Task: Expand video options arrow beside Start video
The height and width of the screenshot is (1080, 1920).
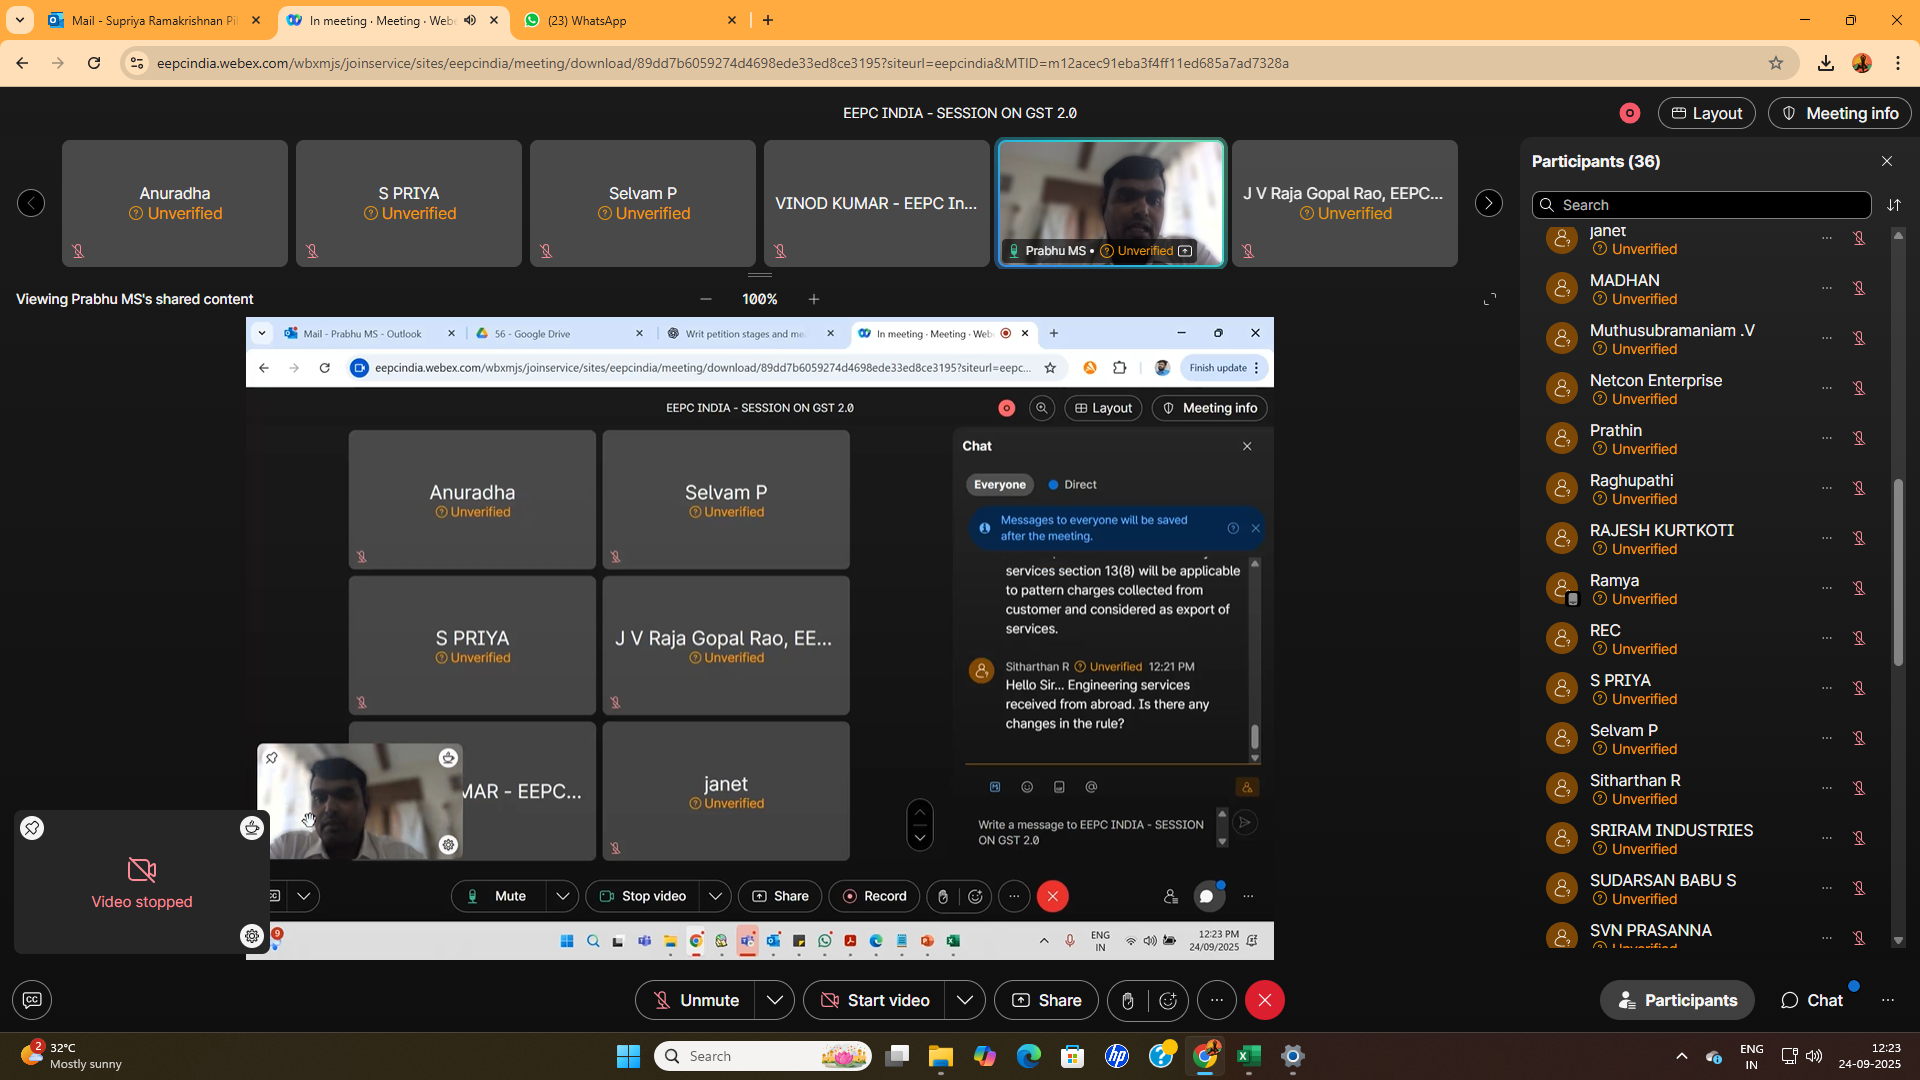Action: (x=965, y=1001)
